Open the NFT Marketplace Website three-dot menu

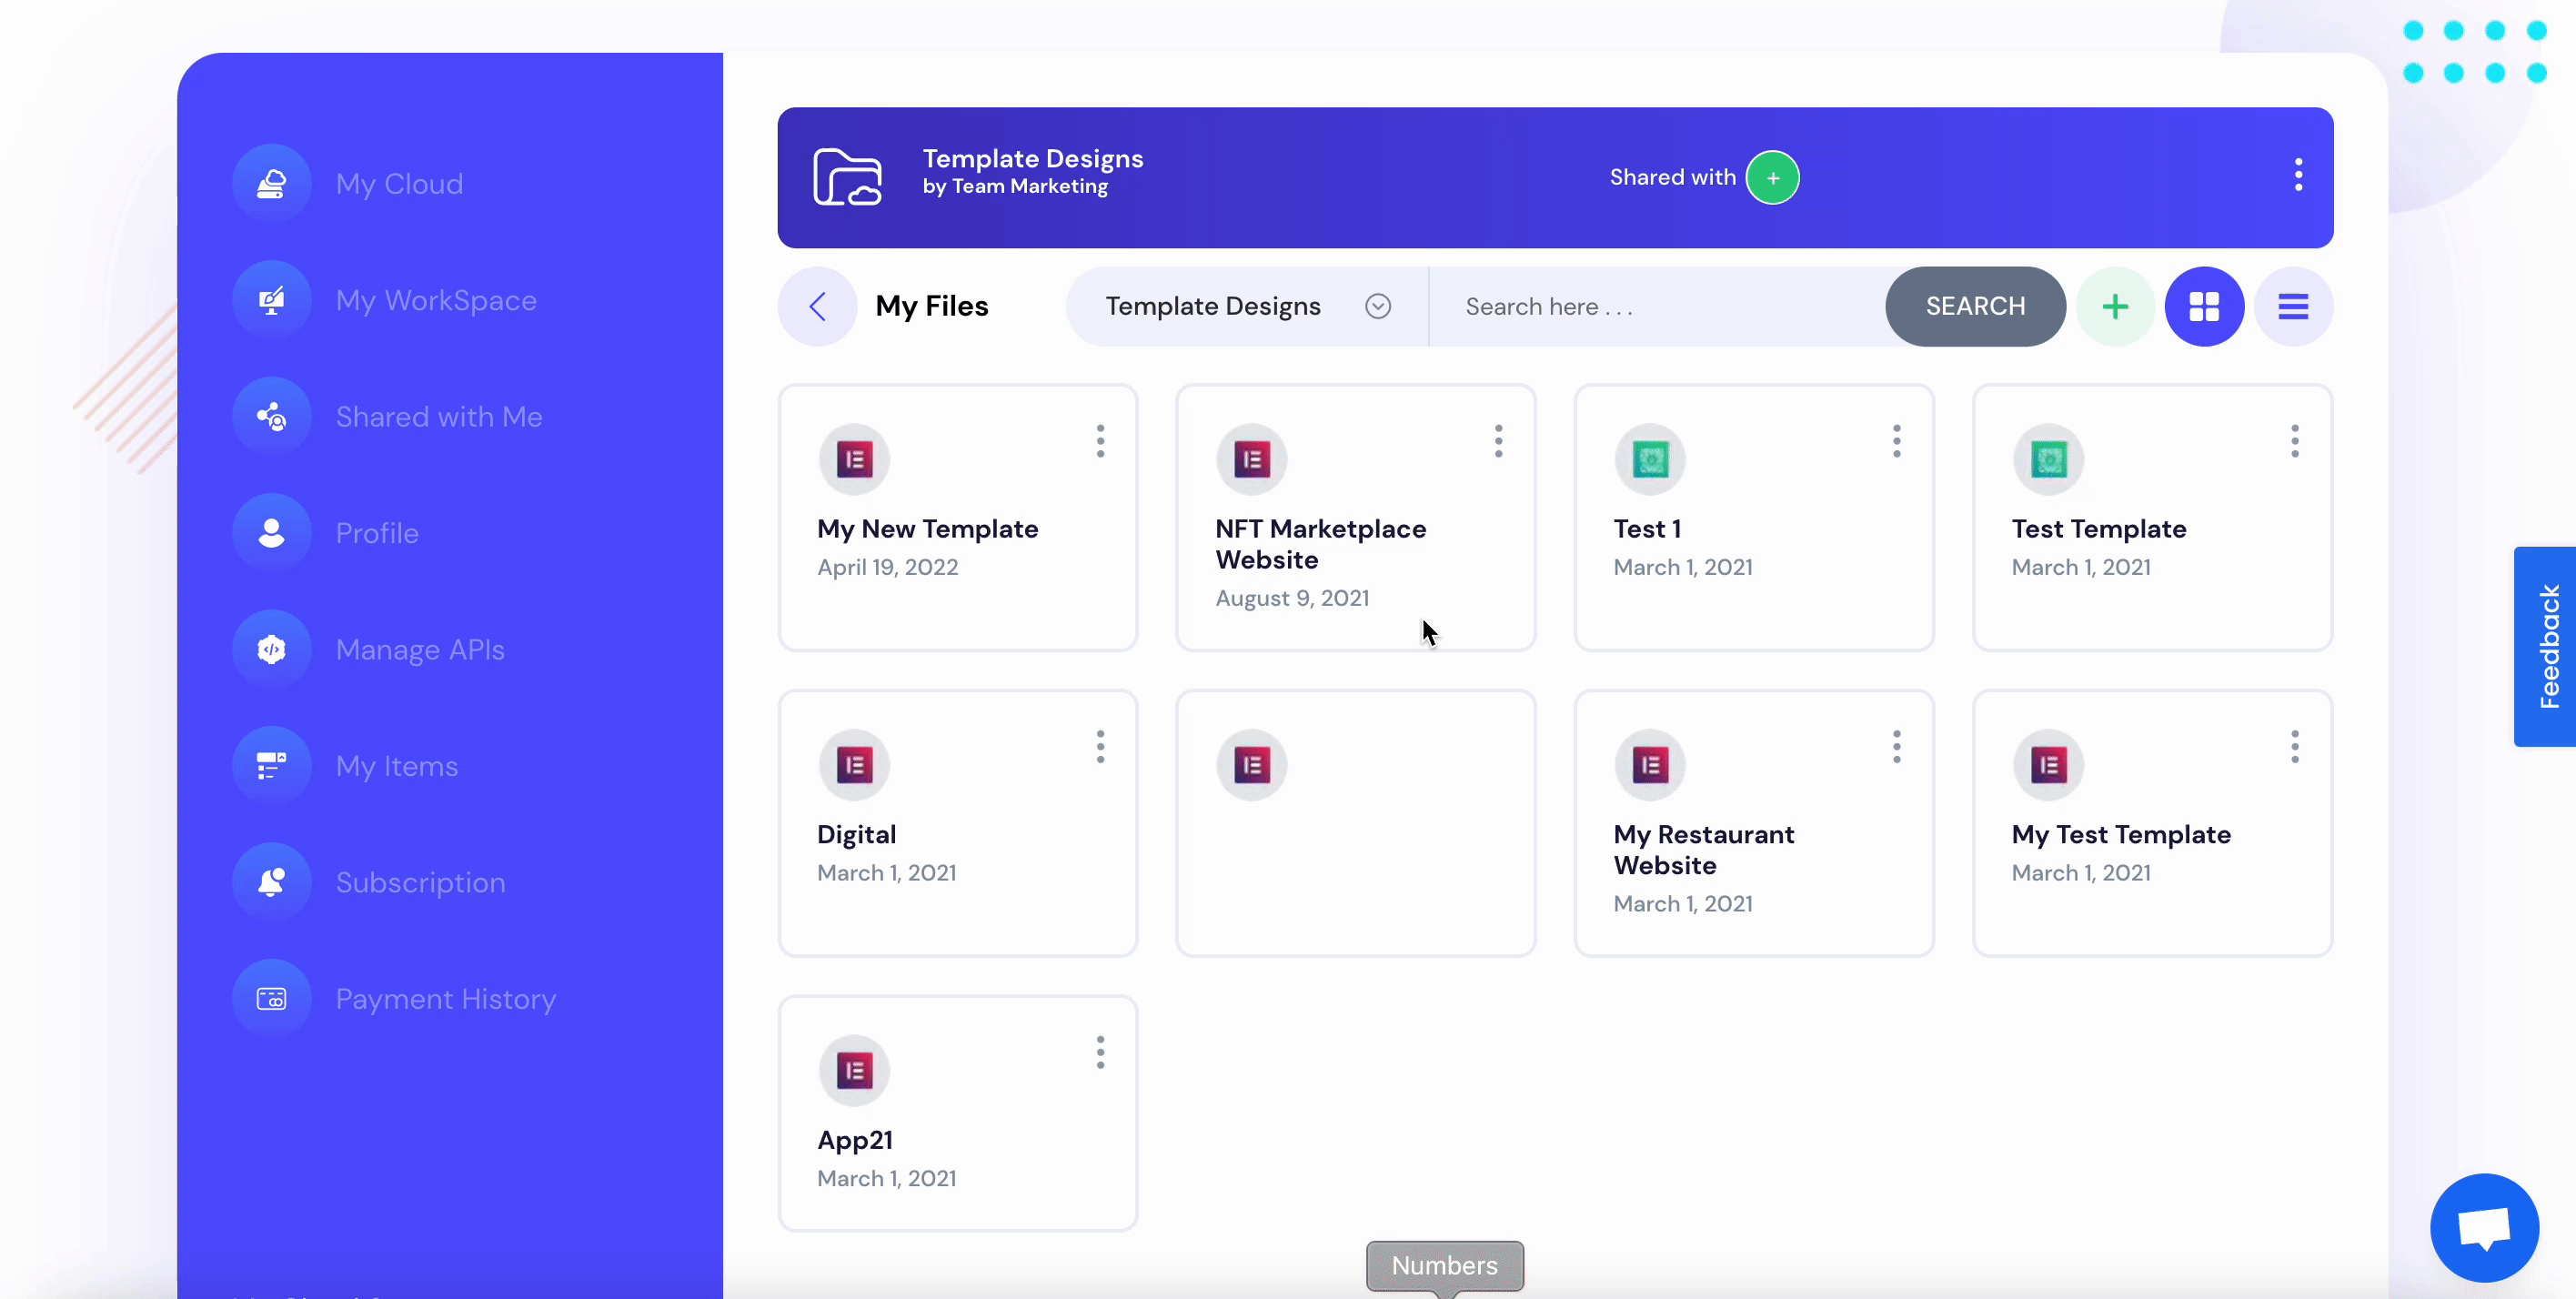(1497, 439)
